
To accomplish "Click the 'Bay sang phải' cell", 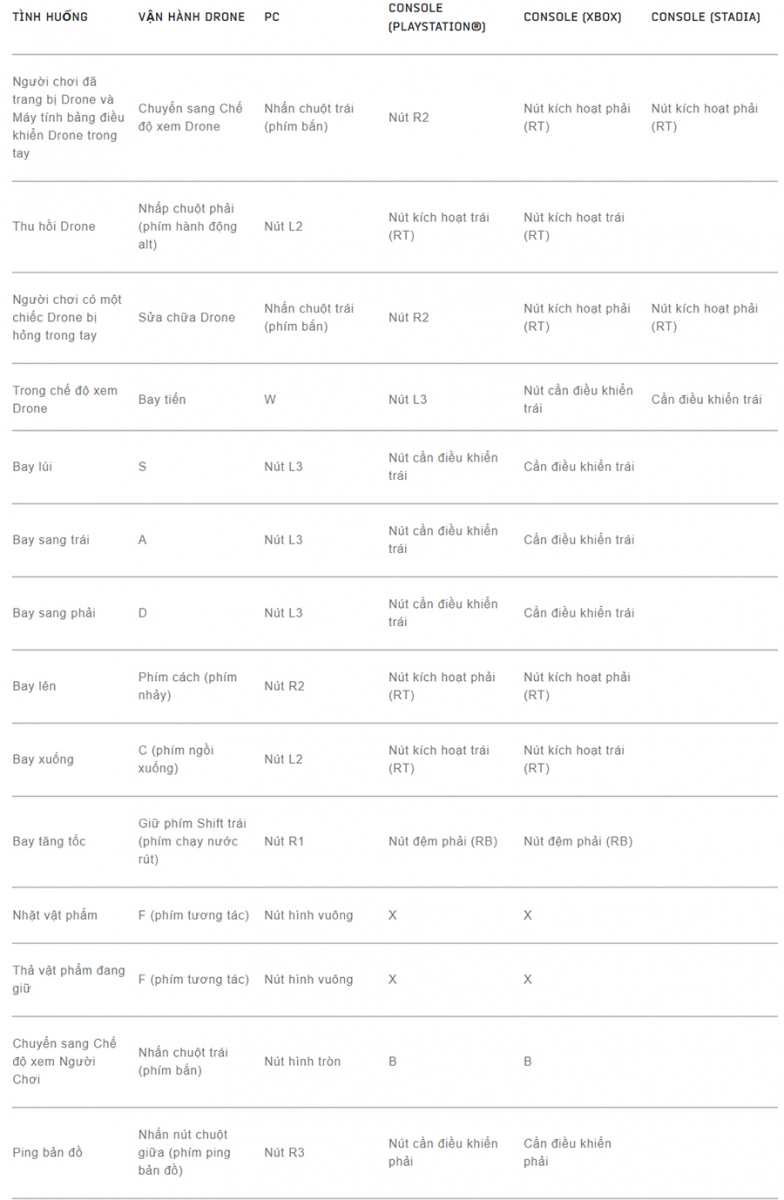I will point(54,613).
